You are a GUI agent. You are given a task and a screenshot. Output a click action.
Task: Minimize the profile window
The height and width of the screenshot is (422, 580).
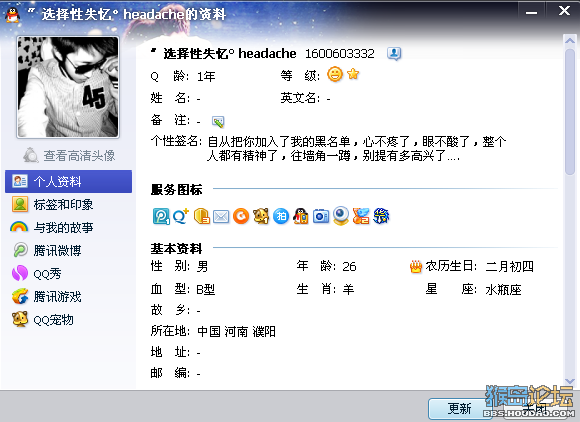532,12
